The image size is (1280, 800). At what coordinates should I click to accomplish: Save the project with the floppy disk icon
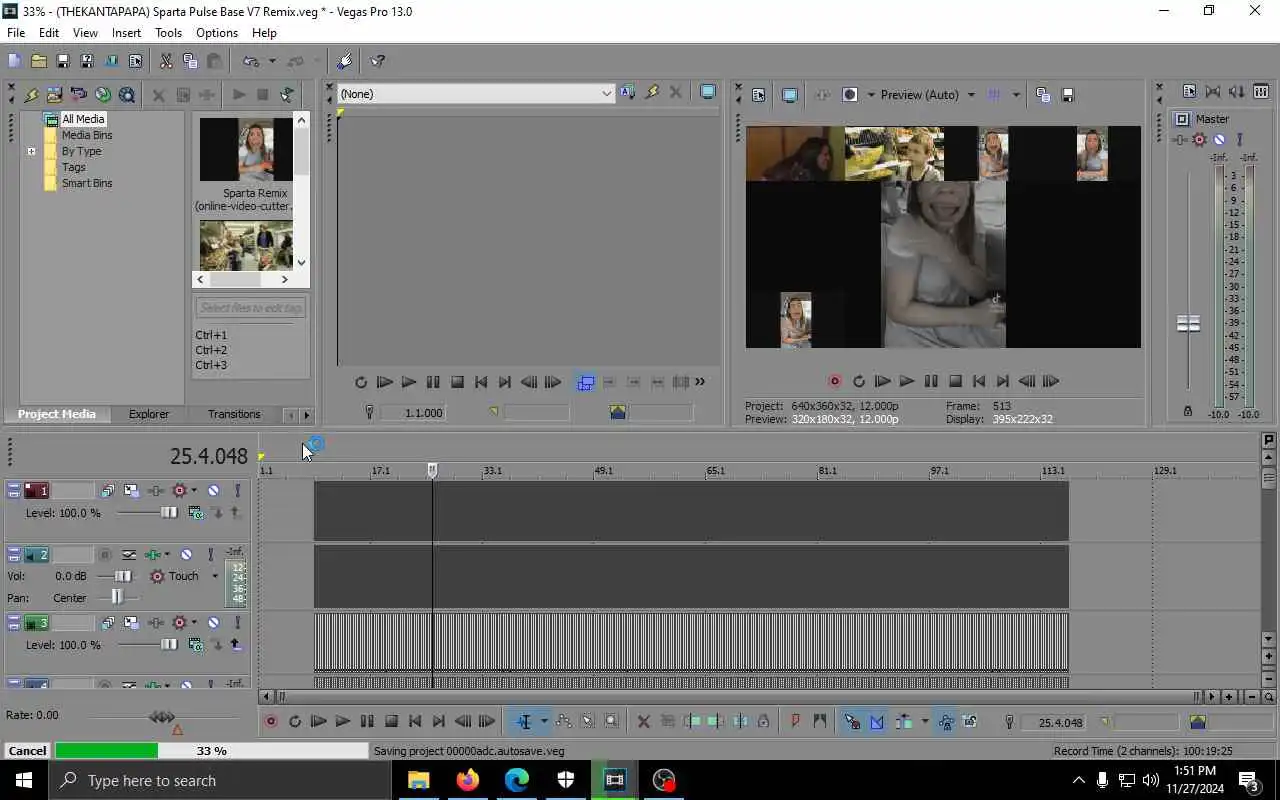coord(62,61)
